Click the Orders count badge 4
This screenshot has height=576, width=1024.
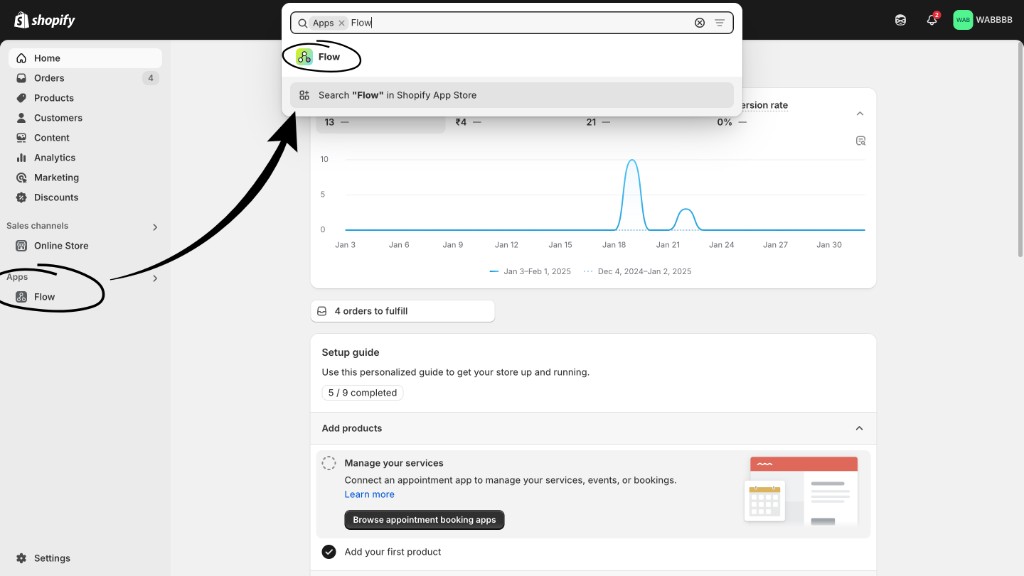(x=151, y=78)
